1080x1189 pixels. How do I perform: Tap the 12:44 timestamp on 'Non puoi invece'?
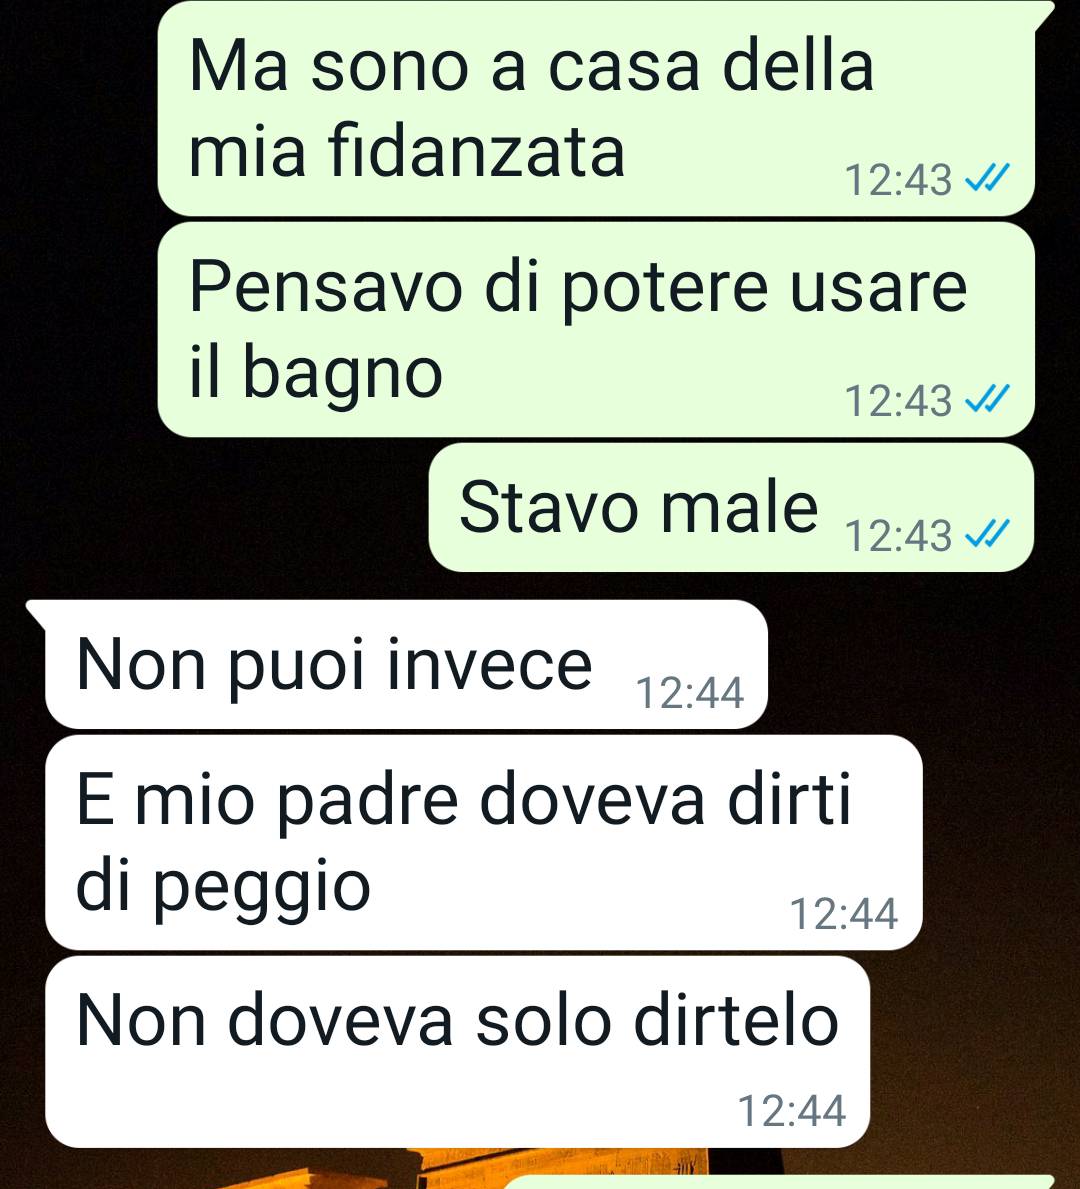(x=689, y=693)
